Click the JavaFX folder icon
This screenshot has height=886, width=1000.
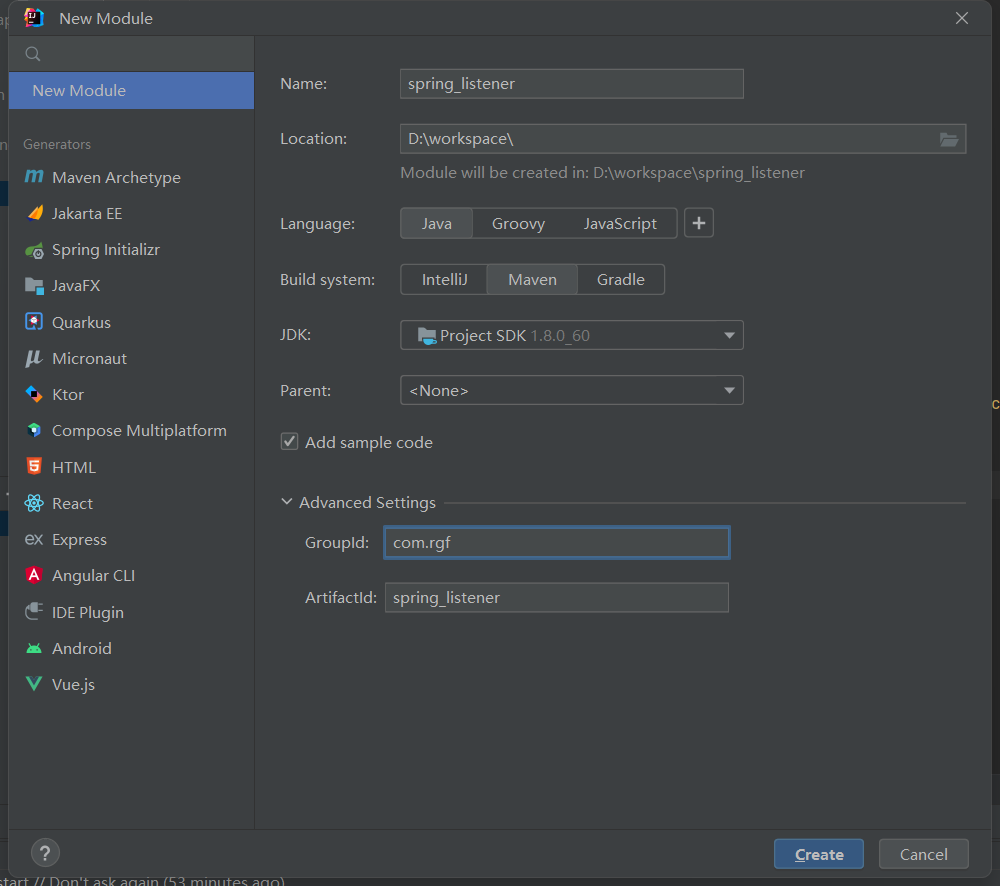(x=34, y=285)
